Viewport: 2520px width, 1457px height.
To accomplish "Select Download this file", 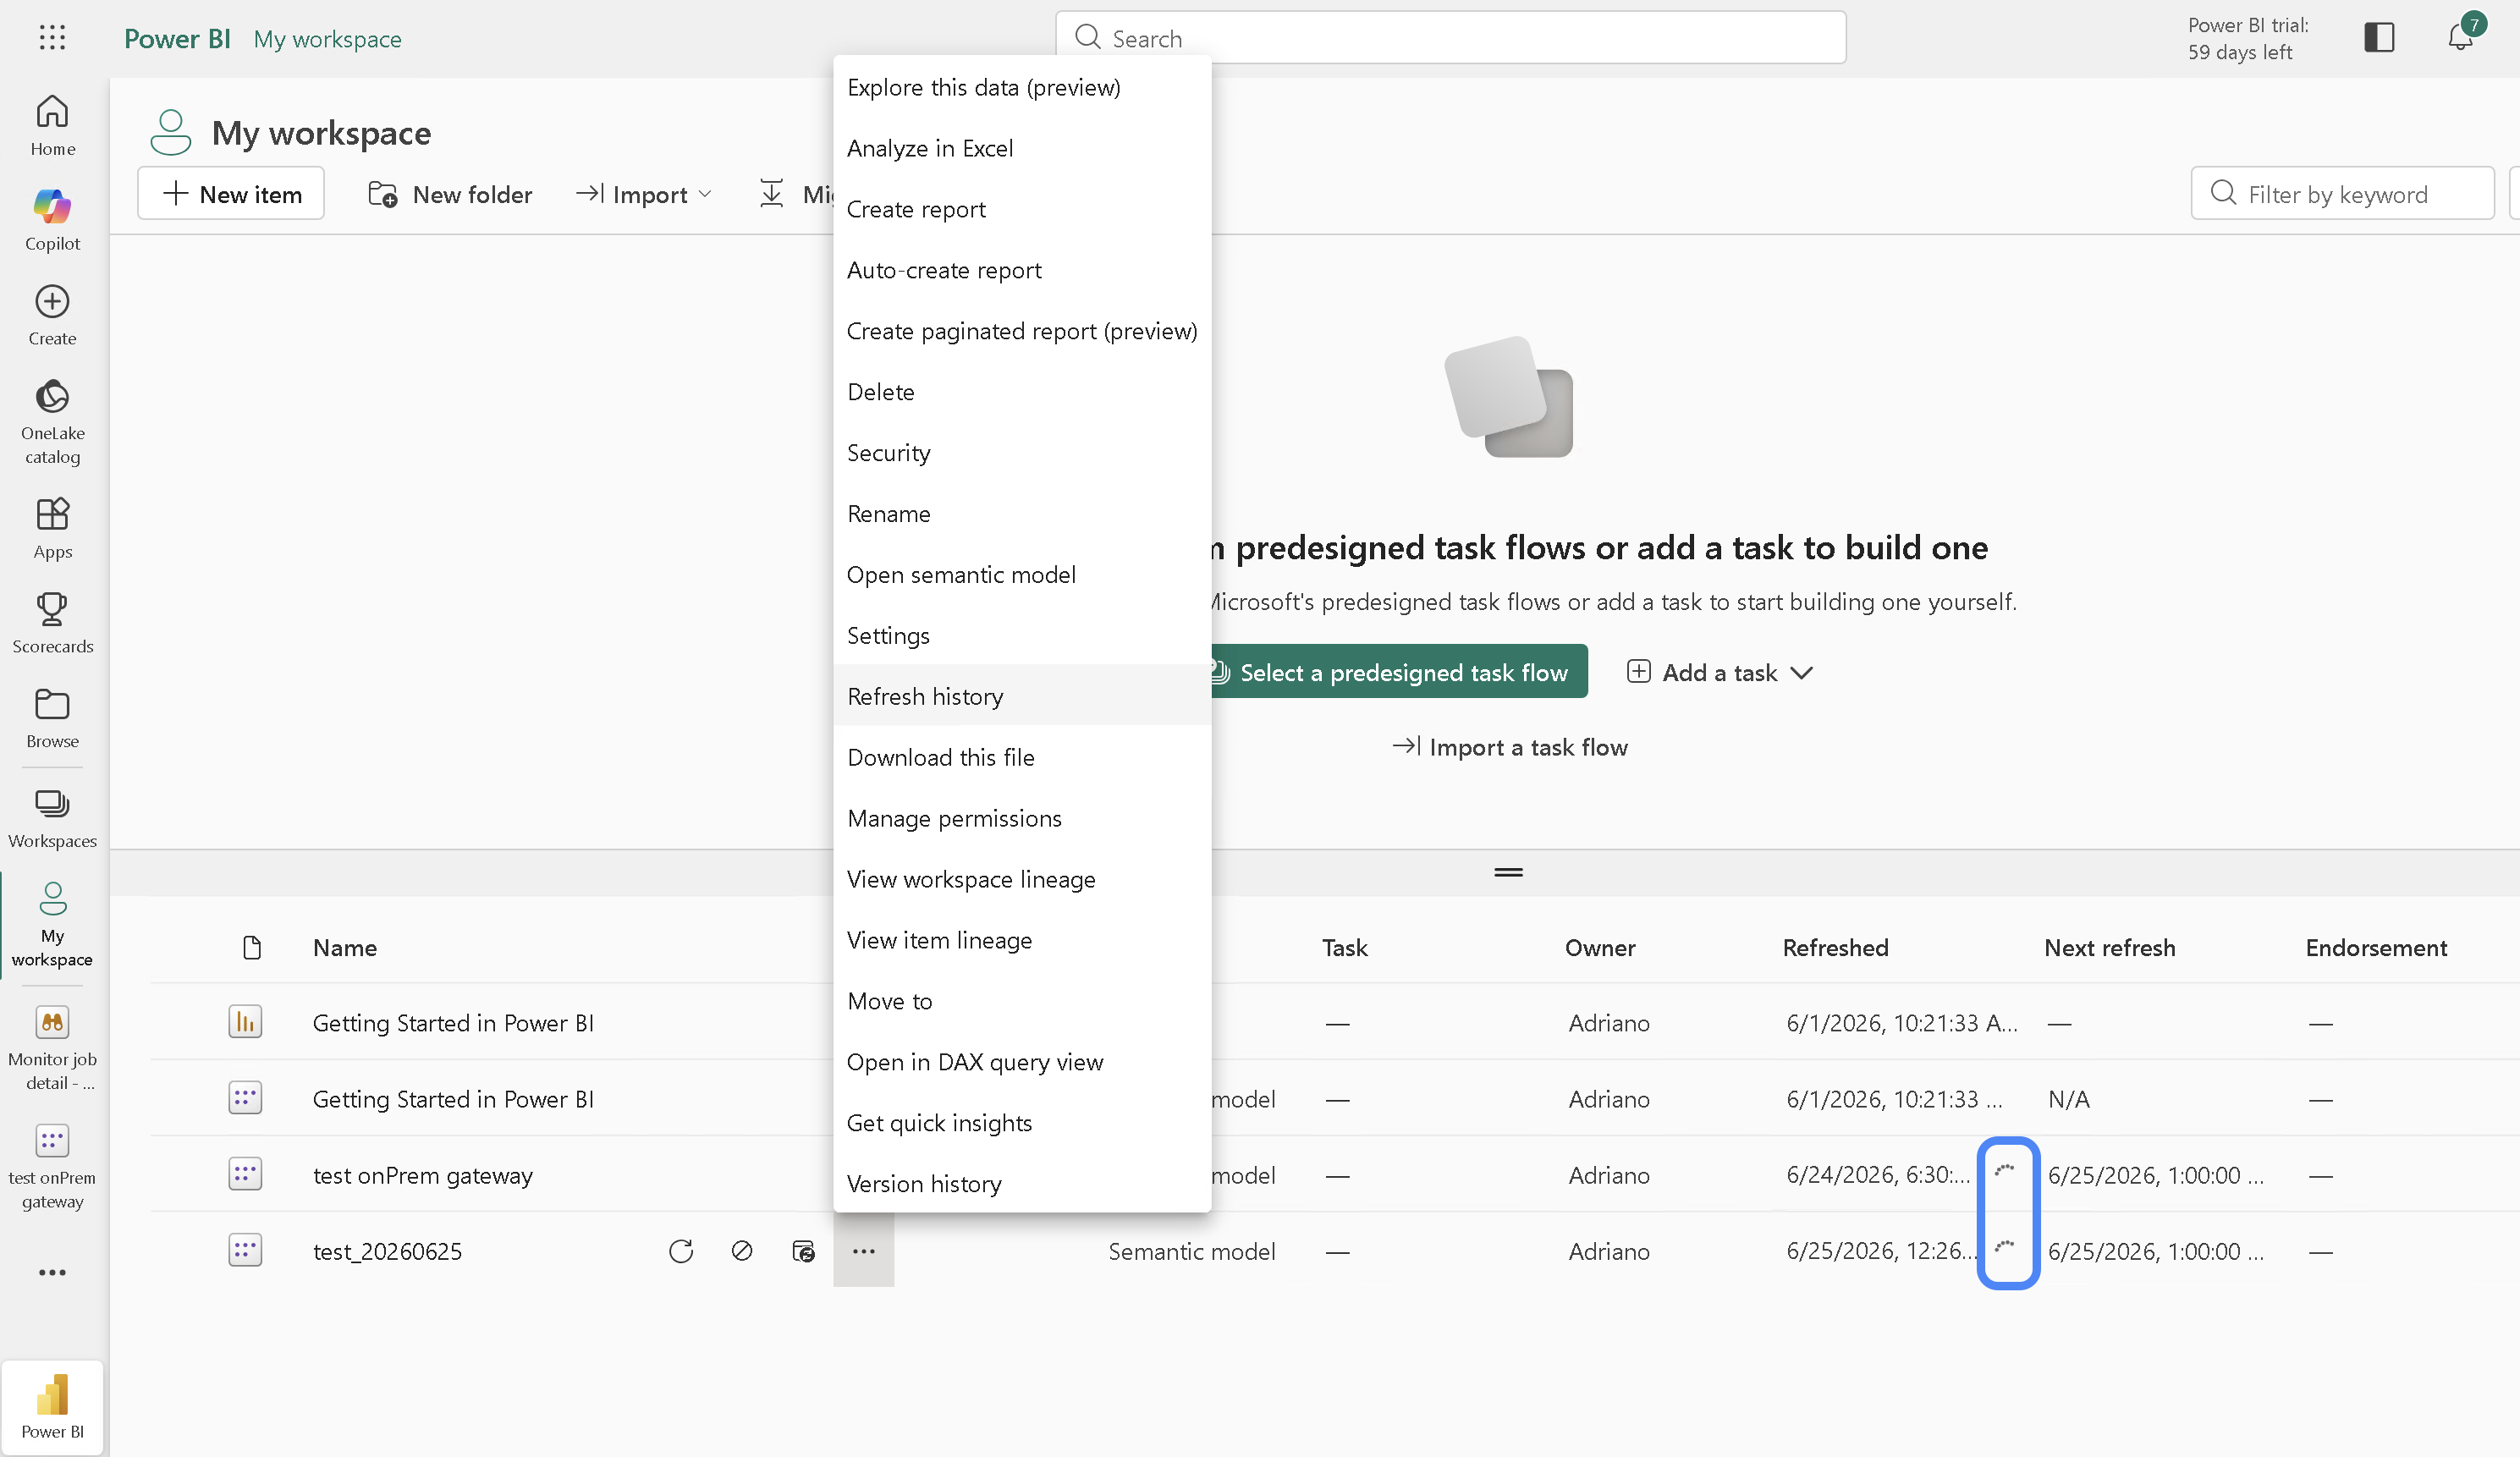I will click(x=1022, y=757).
